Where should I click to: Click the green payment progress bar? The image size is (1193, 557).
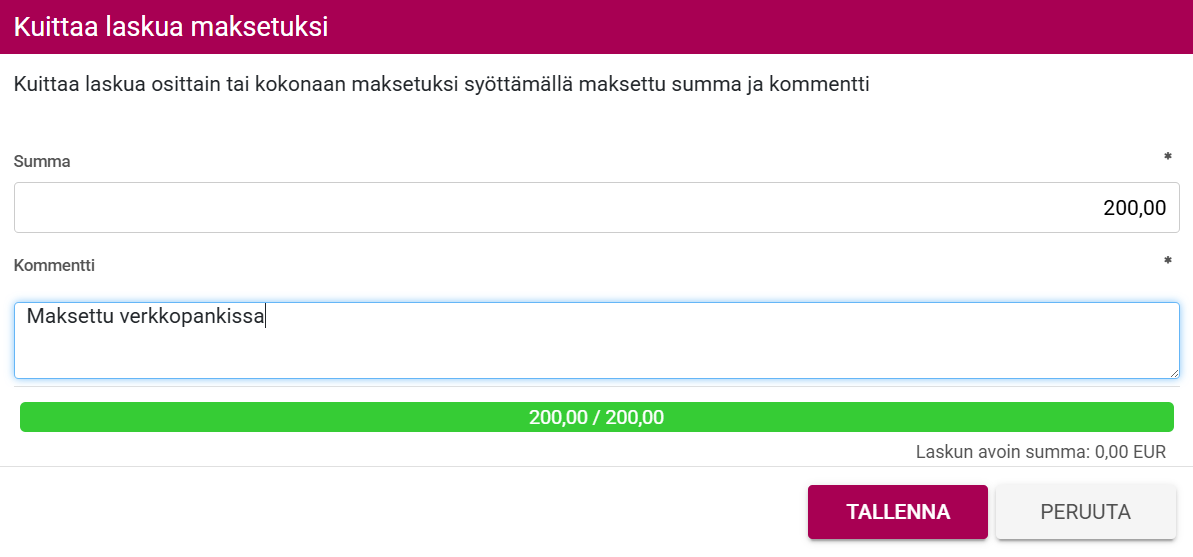[x=300, y=417]
